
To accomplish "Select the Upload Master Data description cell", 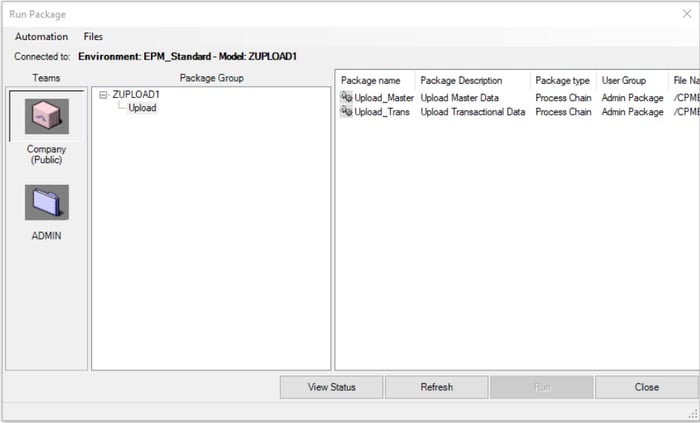I will 461,98.
